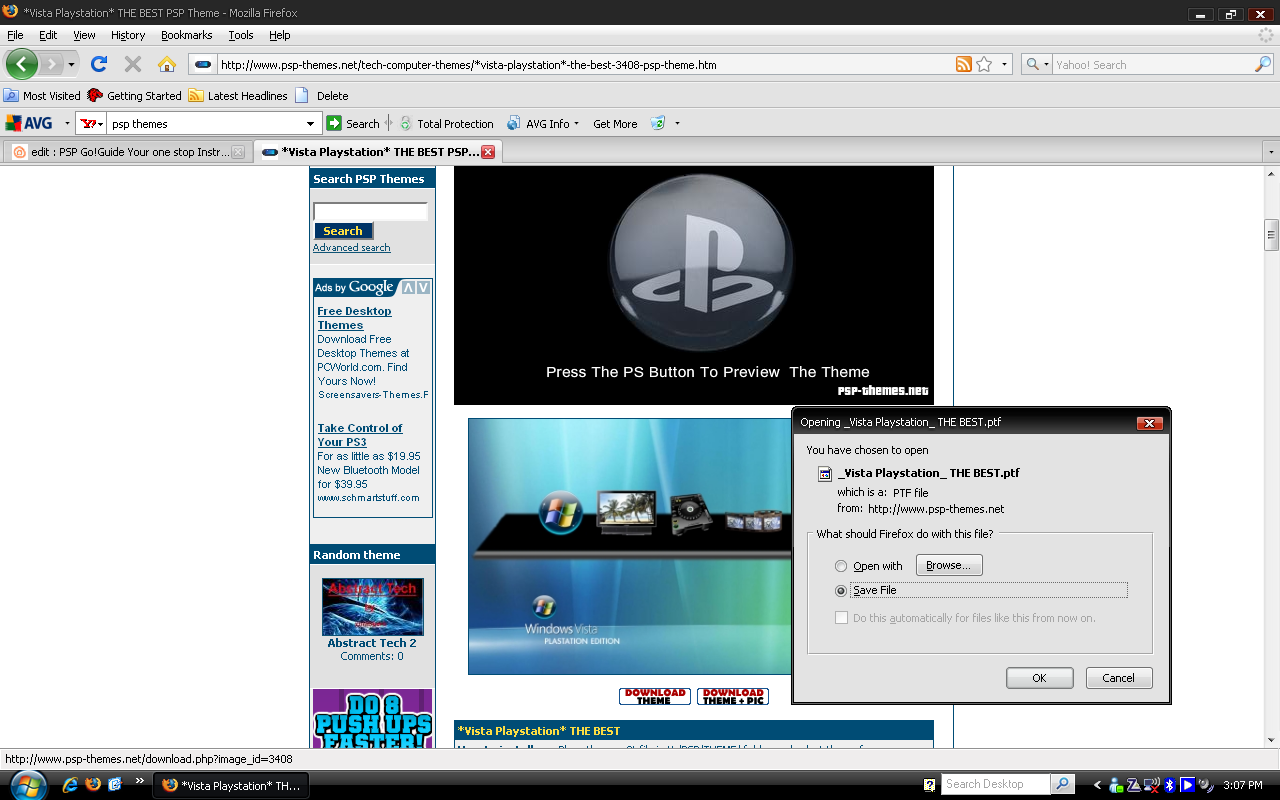Open the list all tabs dropdown
This screenshot has width=1280, height=800.
point(1271,152)
